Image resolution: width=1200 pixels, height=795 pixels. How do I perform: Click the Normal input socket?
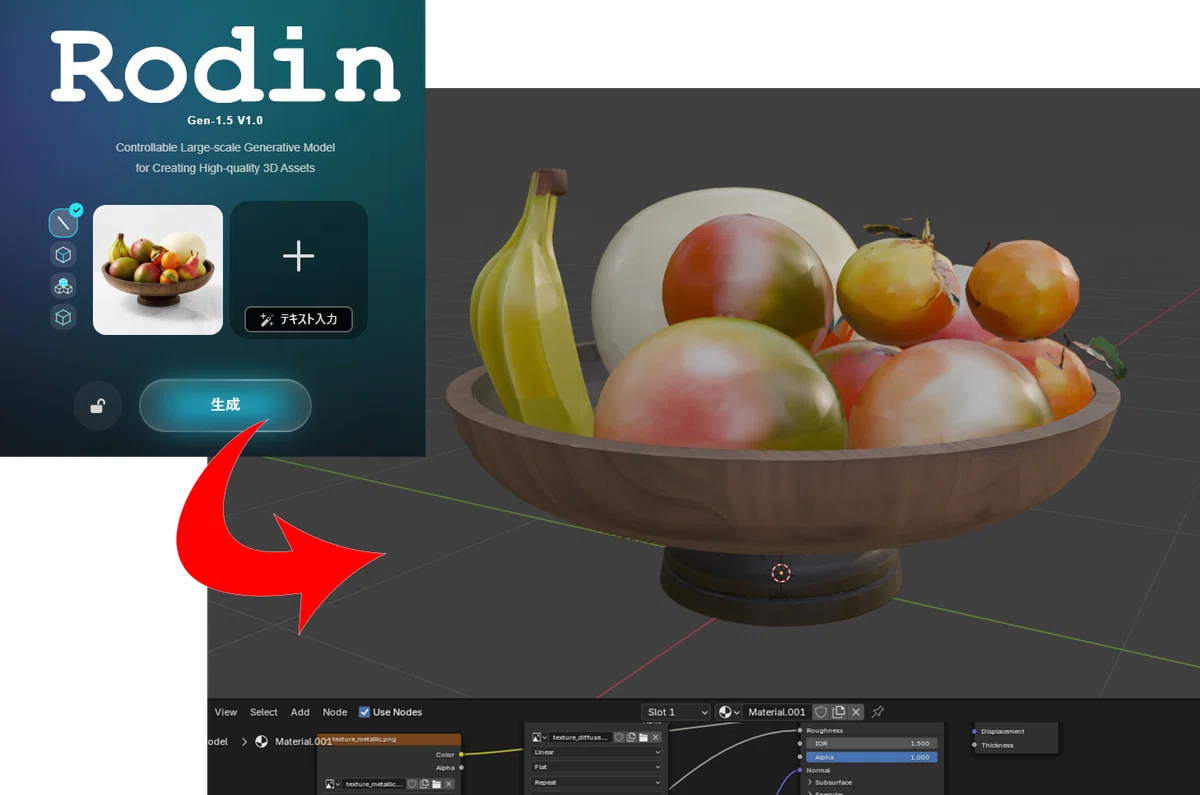[x=800, y=770]
